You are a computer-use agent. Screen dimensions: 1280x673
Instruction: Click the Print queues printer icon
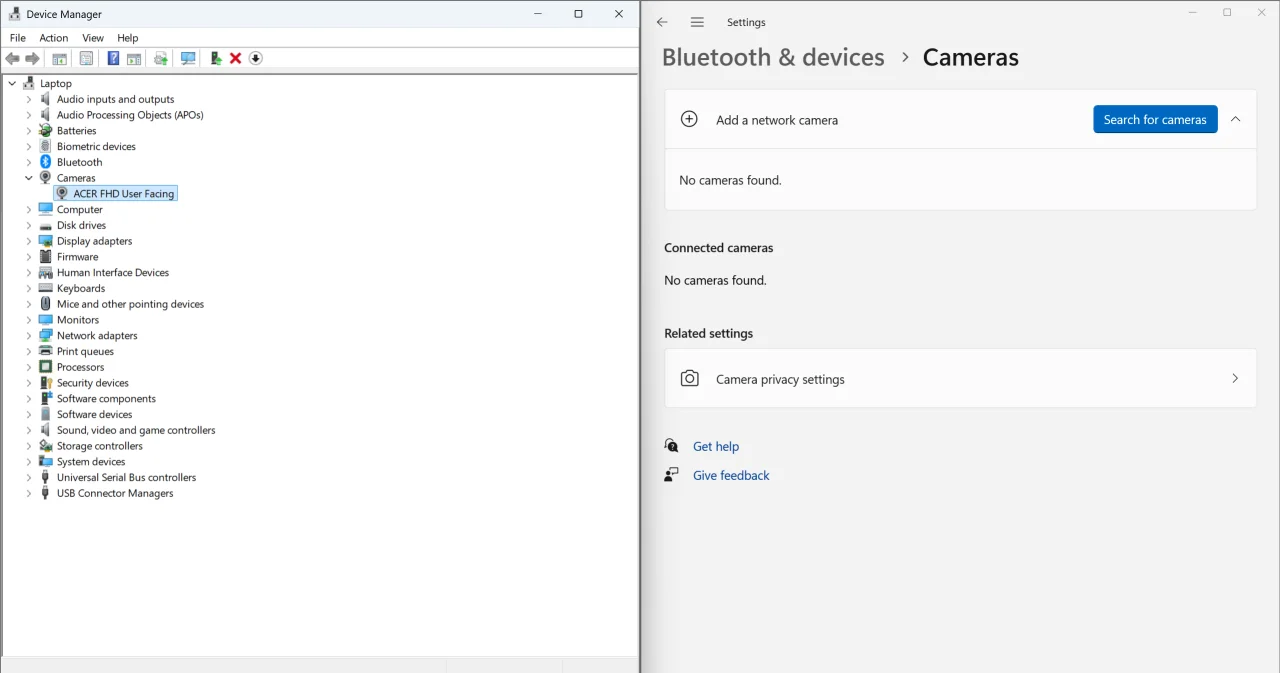pos(46,351)
